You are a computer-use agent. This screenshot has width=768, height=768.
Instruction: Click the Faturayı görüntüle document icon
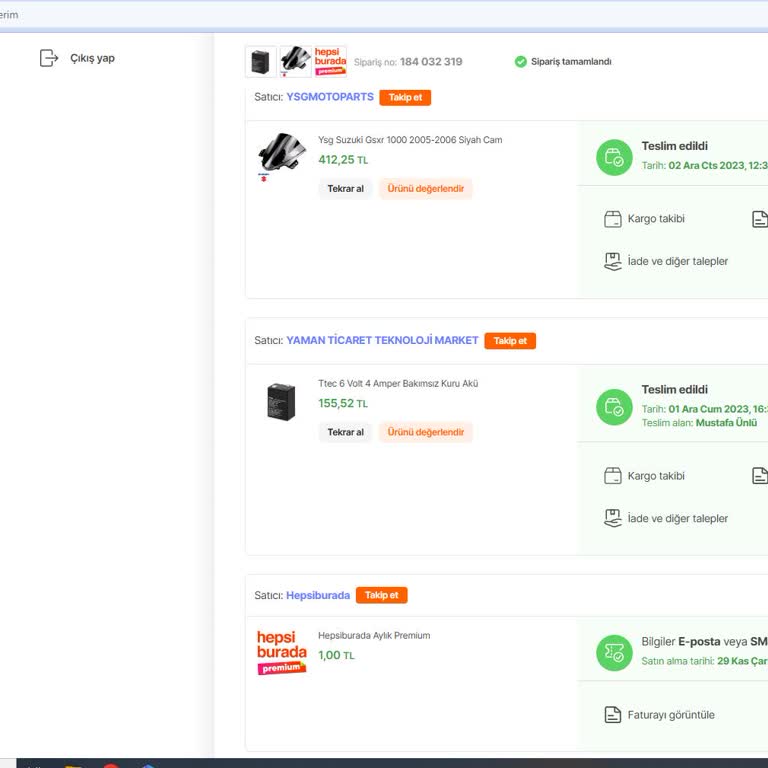tap(613, 715)
